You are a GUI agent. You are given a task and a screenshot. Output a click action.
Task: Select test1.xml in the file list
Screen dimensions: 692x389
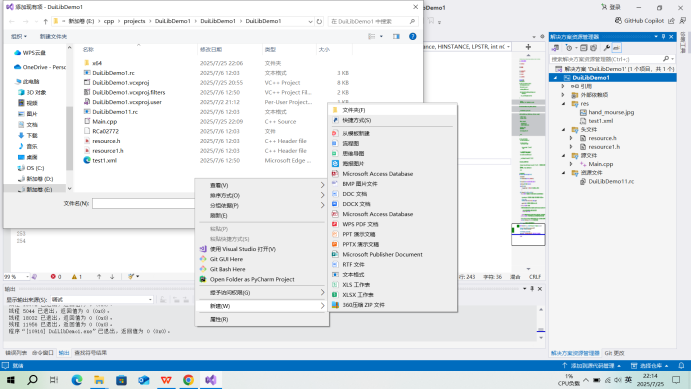click(x=105, y=160)
